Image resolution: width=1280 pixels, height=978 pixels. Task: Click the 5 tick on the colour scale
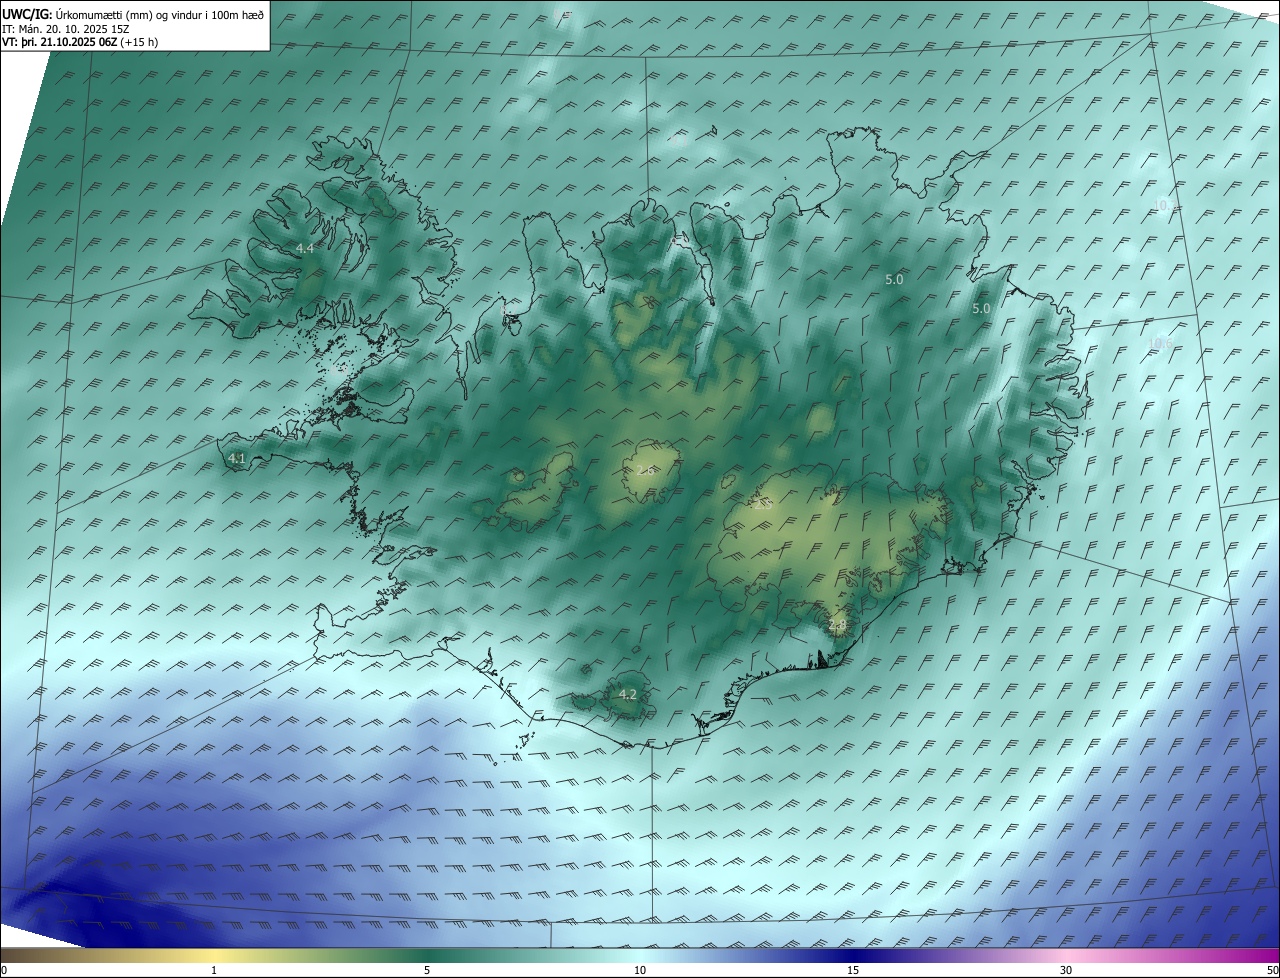(x=427, y=970)
